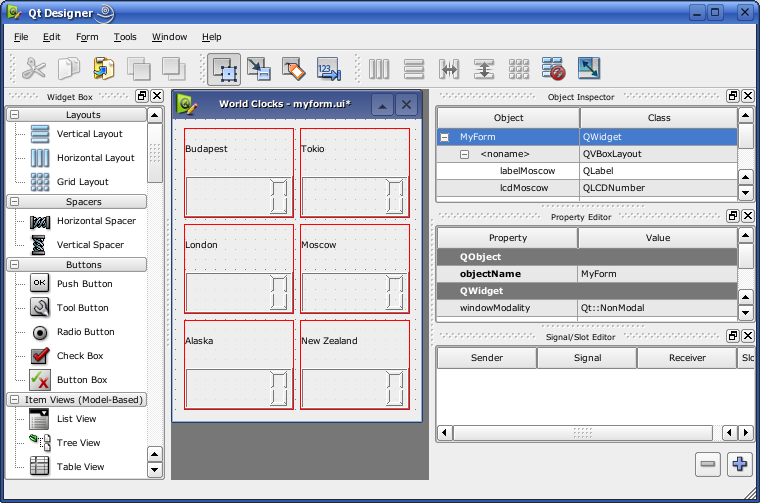Switch to Edit Tab Order mode icon
Screen dimensions: 760x503
coord(329,68)
